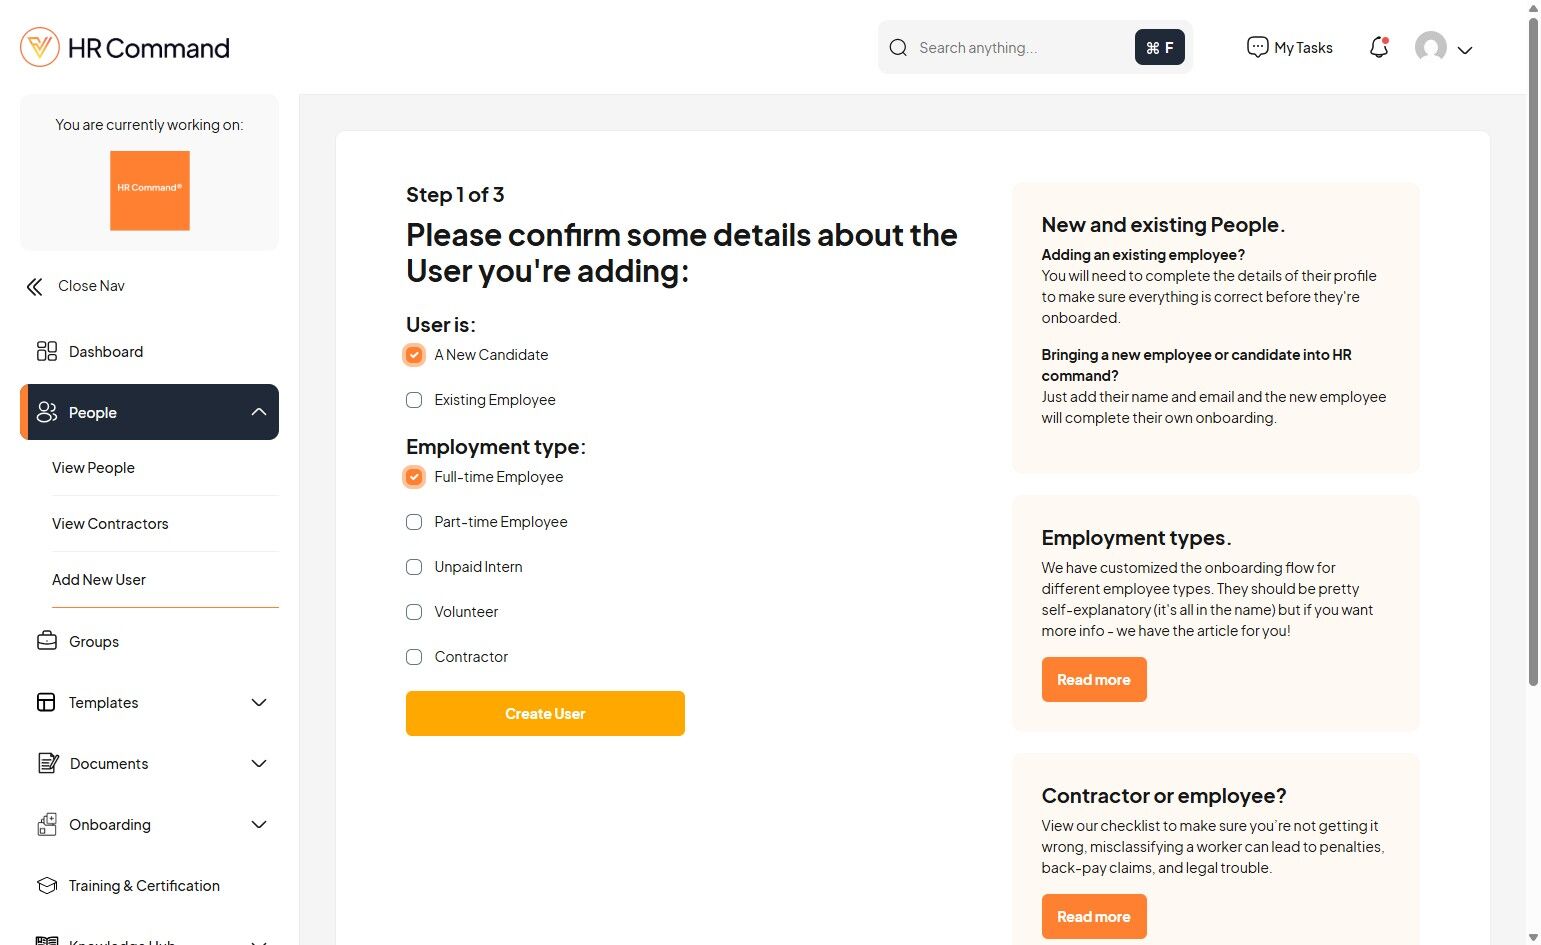
Task: Open View Contractors menu item
Action: pos(110,523)
